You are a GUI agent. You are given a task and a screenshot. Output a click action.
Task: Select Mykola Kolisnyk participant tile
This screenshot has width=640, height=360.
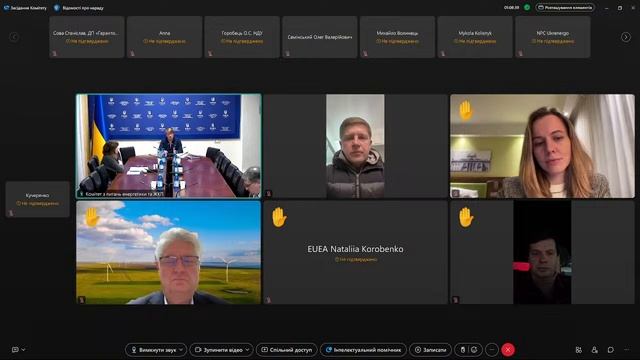tap(475, 37)
